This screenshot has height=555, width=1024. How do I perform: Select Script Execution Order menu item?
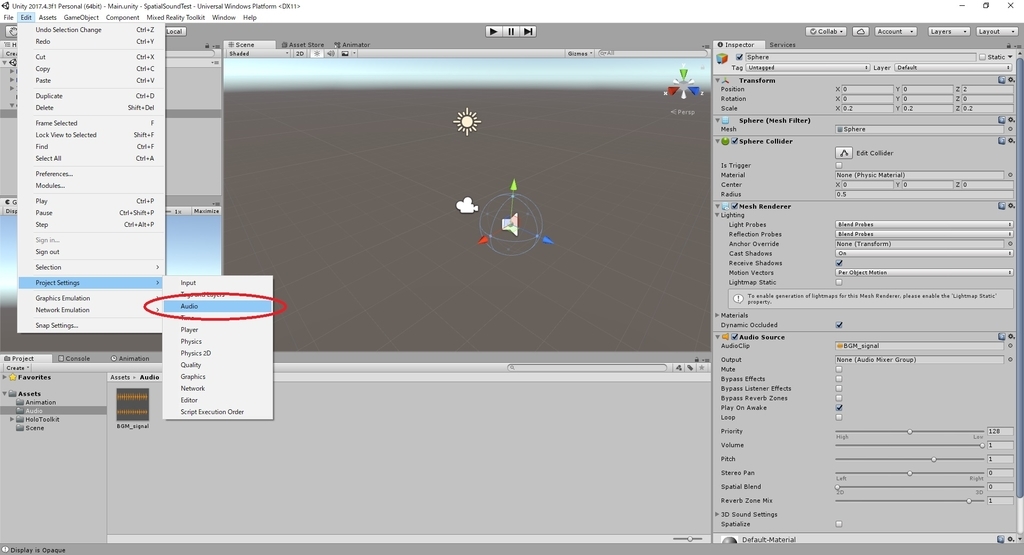click(217, 412)
